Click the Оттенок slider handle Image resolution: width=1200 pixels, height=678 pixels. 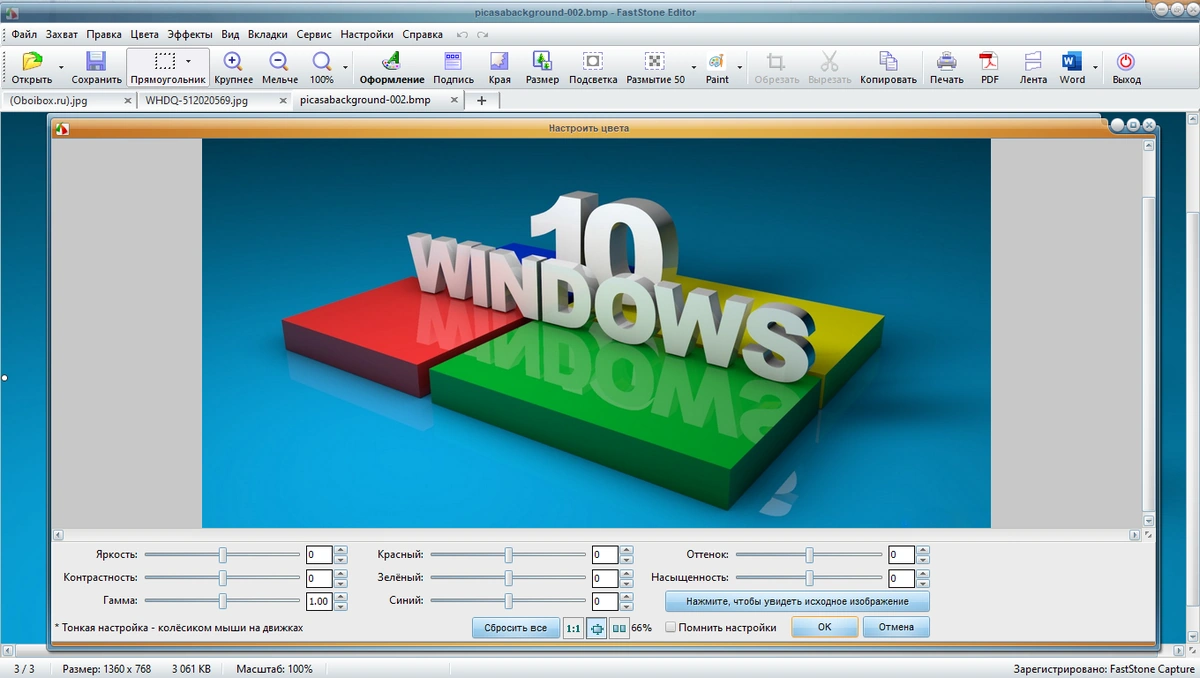809,555
